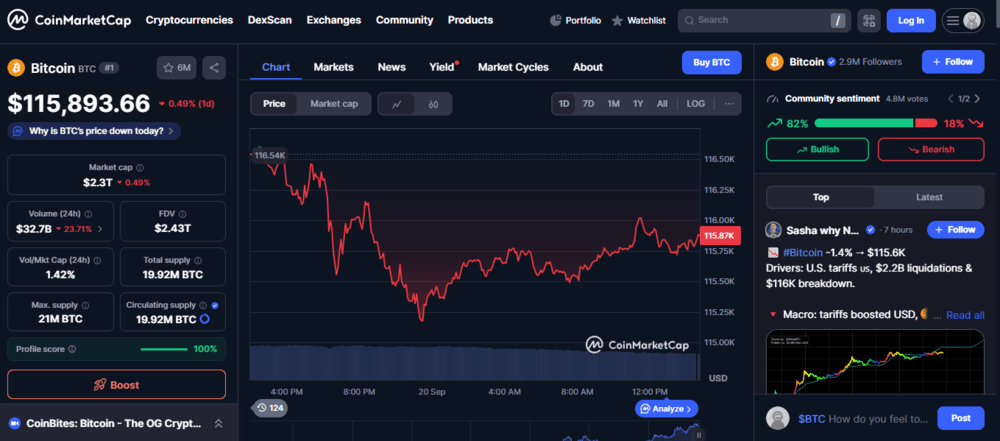Follow Sasha why N... account

[x=955, y=230]
